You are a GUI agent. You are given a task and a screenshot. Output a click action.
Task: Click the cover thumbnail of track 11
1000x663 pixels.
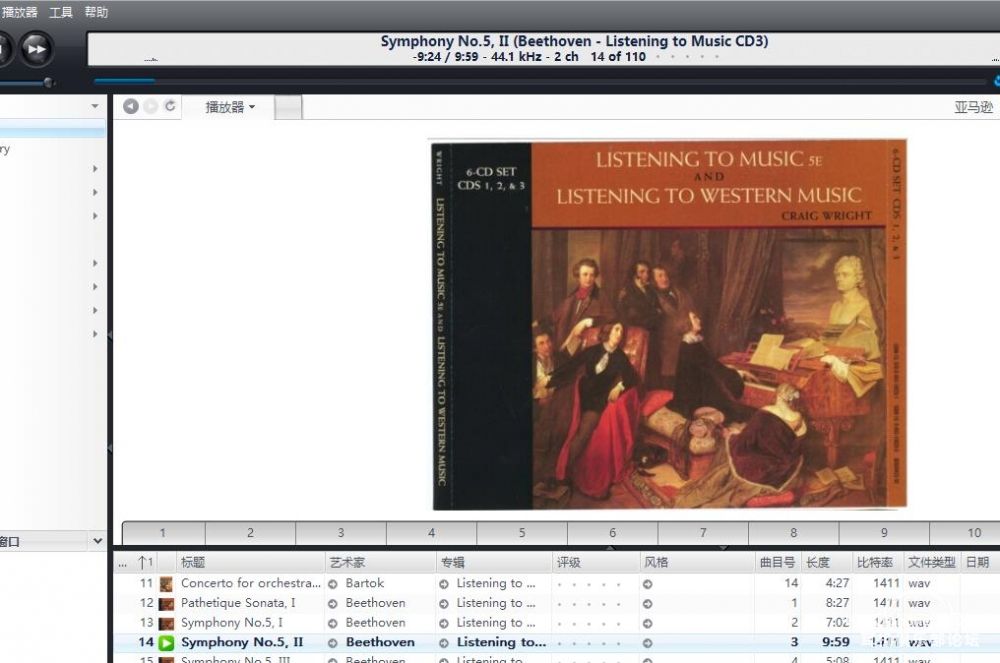(166, 584)
